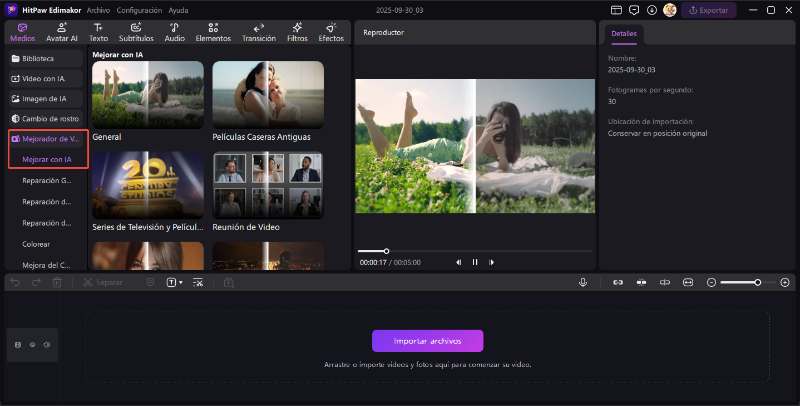Click the Exportar button
Screen dimensions: 800x406
709,10
